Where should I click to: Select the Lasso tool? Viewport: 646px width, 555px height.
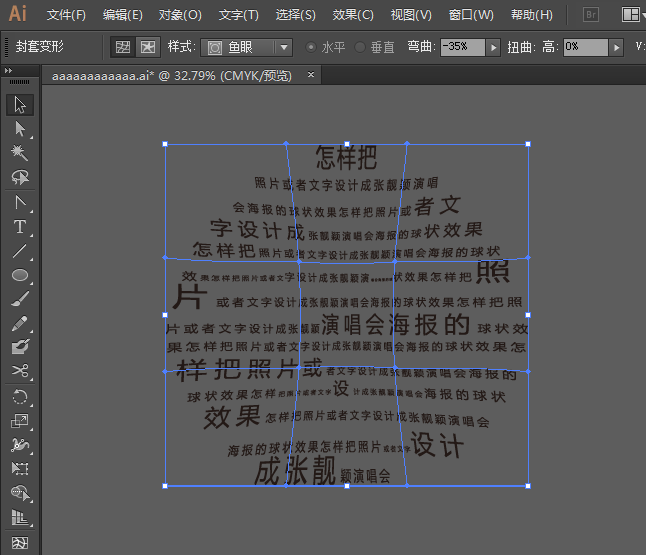point(20,177)
